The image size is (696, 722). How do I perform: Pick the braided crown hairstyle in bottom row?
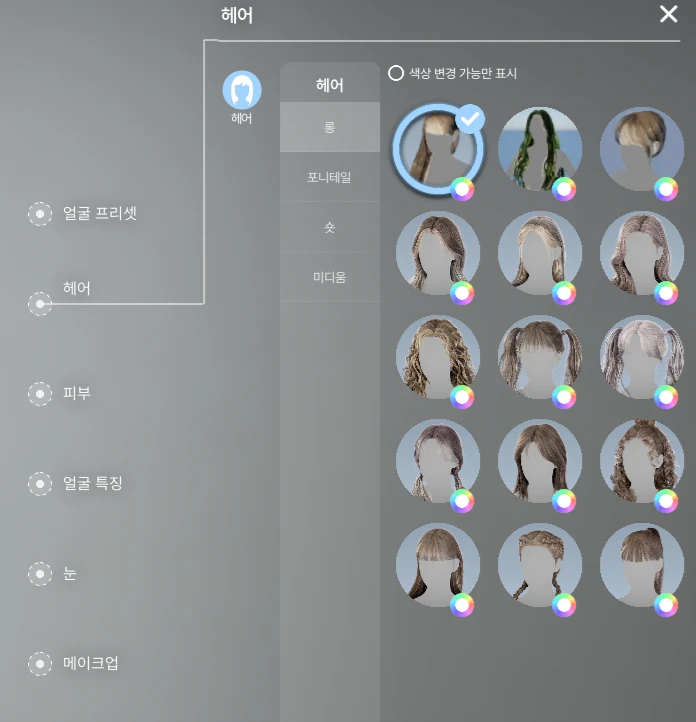click(539, 564)
